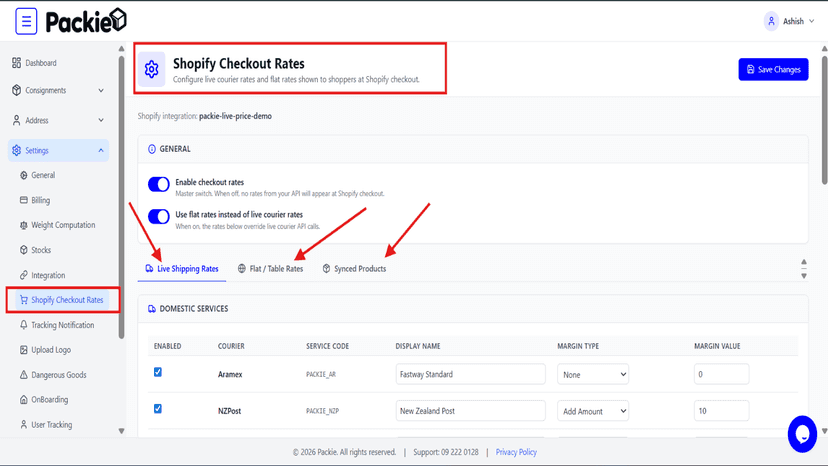Edit the Fastway Standard display name field
Viewport: 828px width, 466px height.
point(470,374)
